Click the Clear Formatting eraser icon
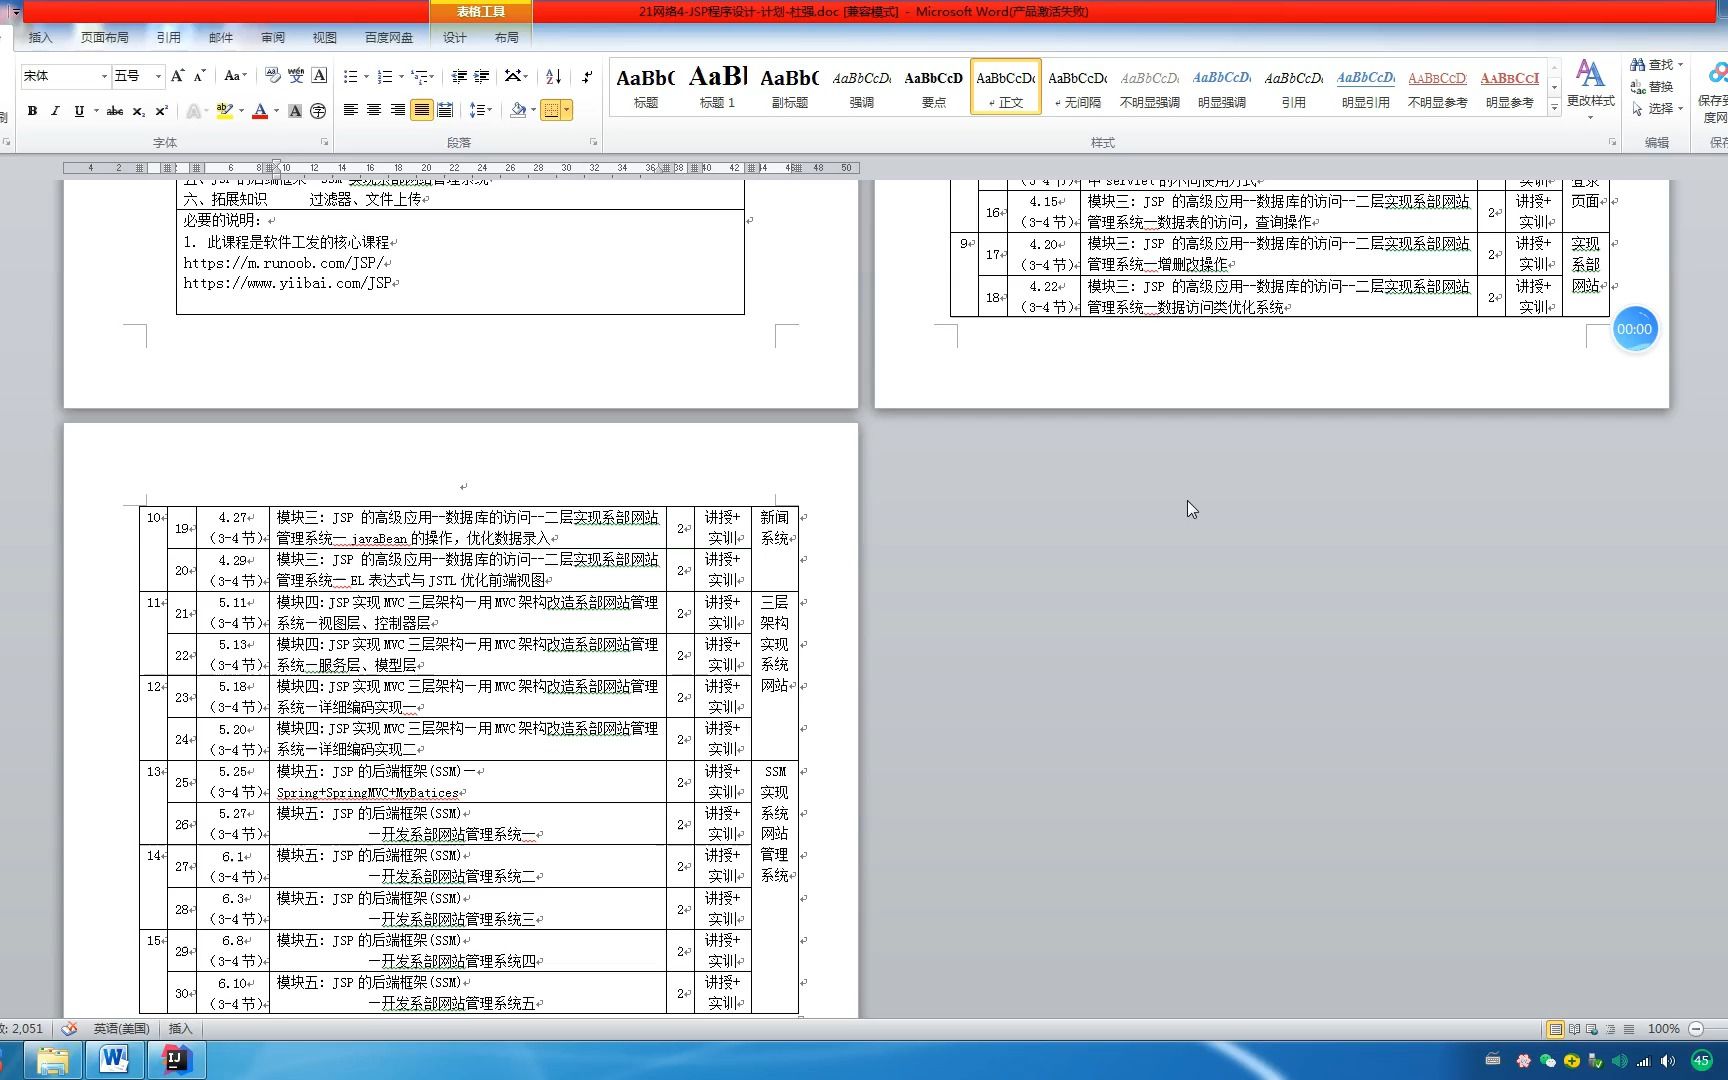The height and width of the screenshot is (1080, 1728). point(273,76)
